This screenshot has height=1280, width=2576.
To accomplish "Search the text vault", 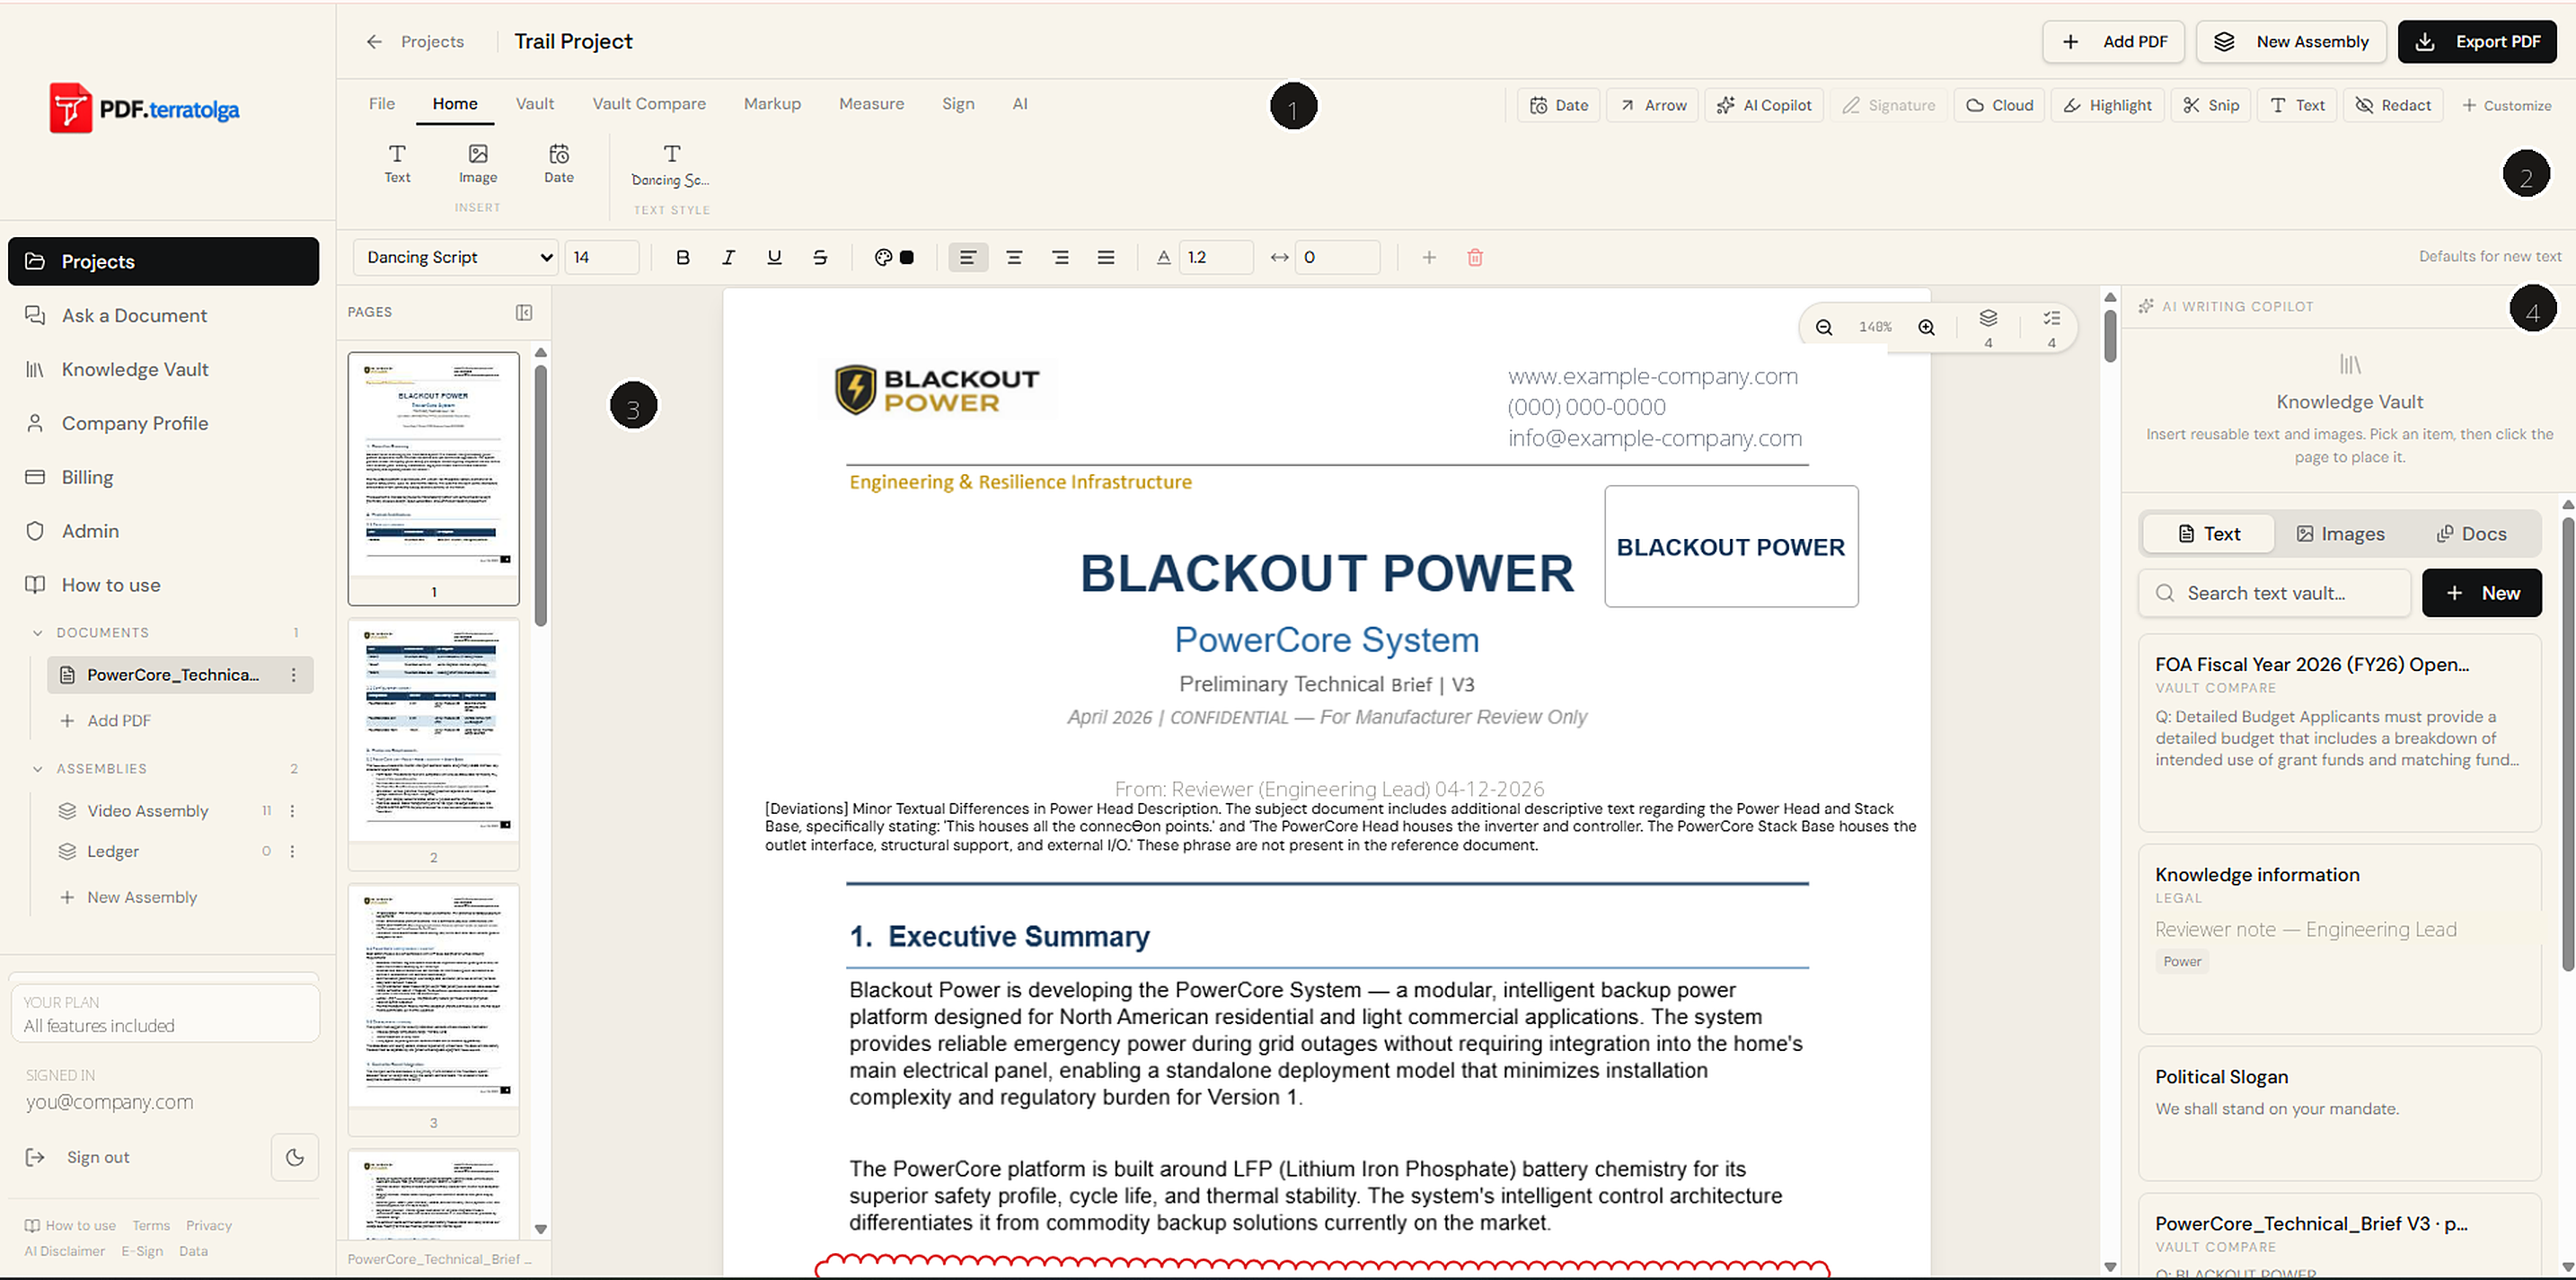I will click(2275, 593).
